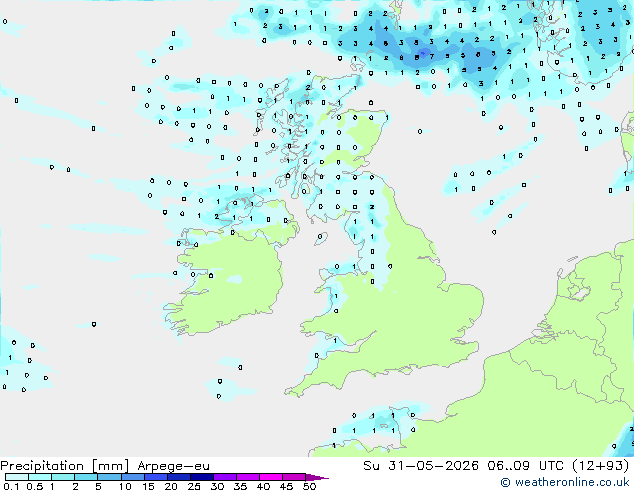Click the '40' legend scale label
Viewport: 634px width, 490px height.
pyautogui.click(x=263, y=486)
